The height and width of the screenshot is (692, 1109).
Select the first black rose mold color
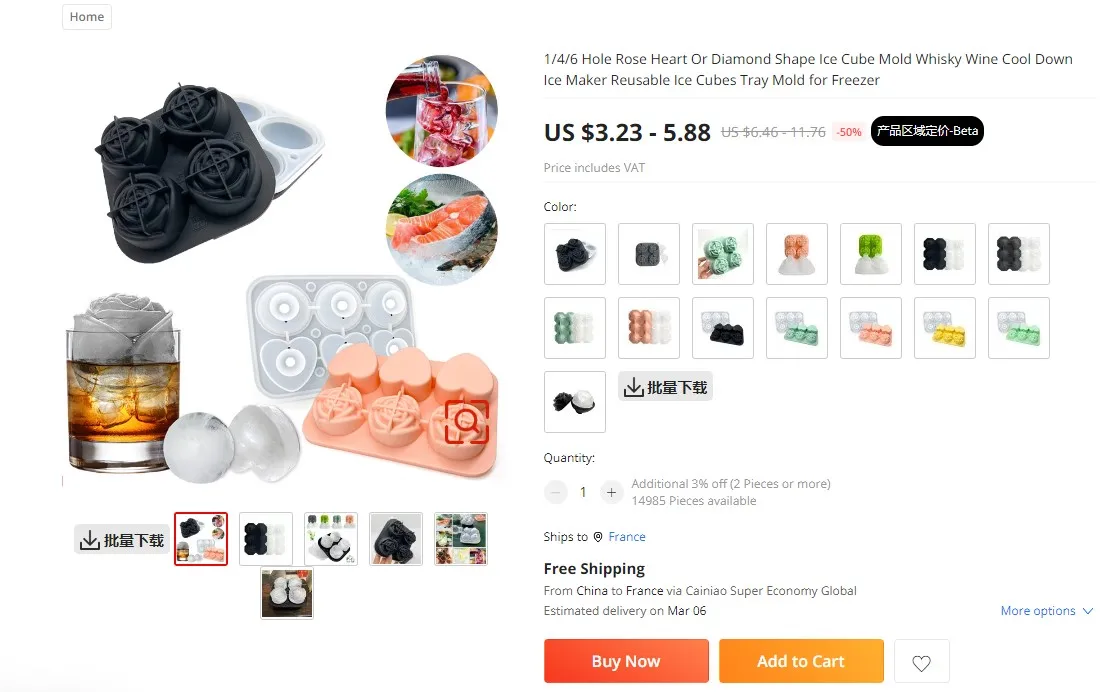point(575,254)
